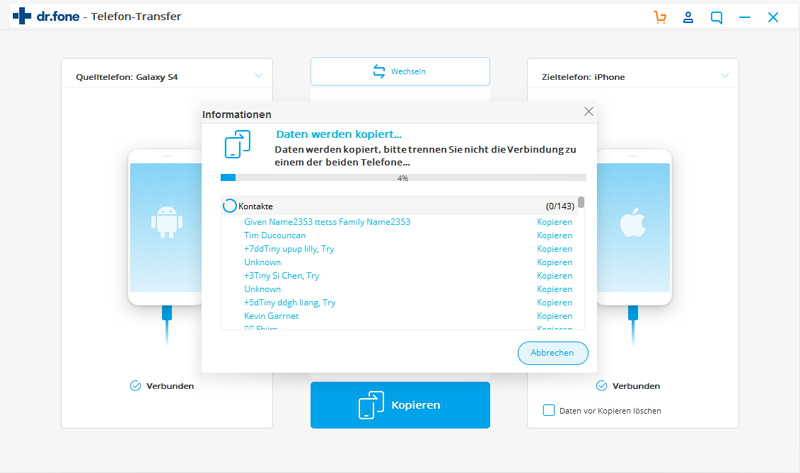The image size is (800, 473).
Task: Open the shopping cart icon
Action: pos(660,17)
